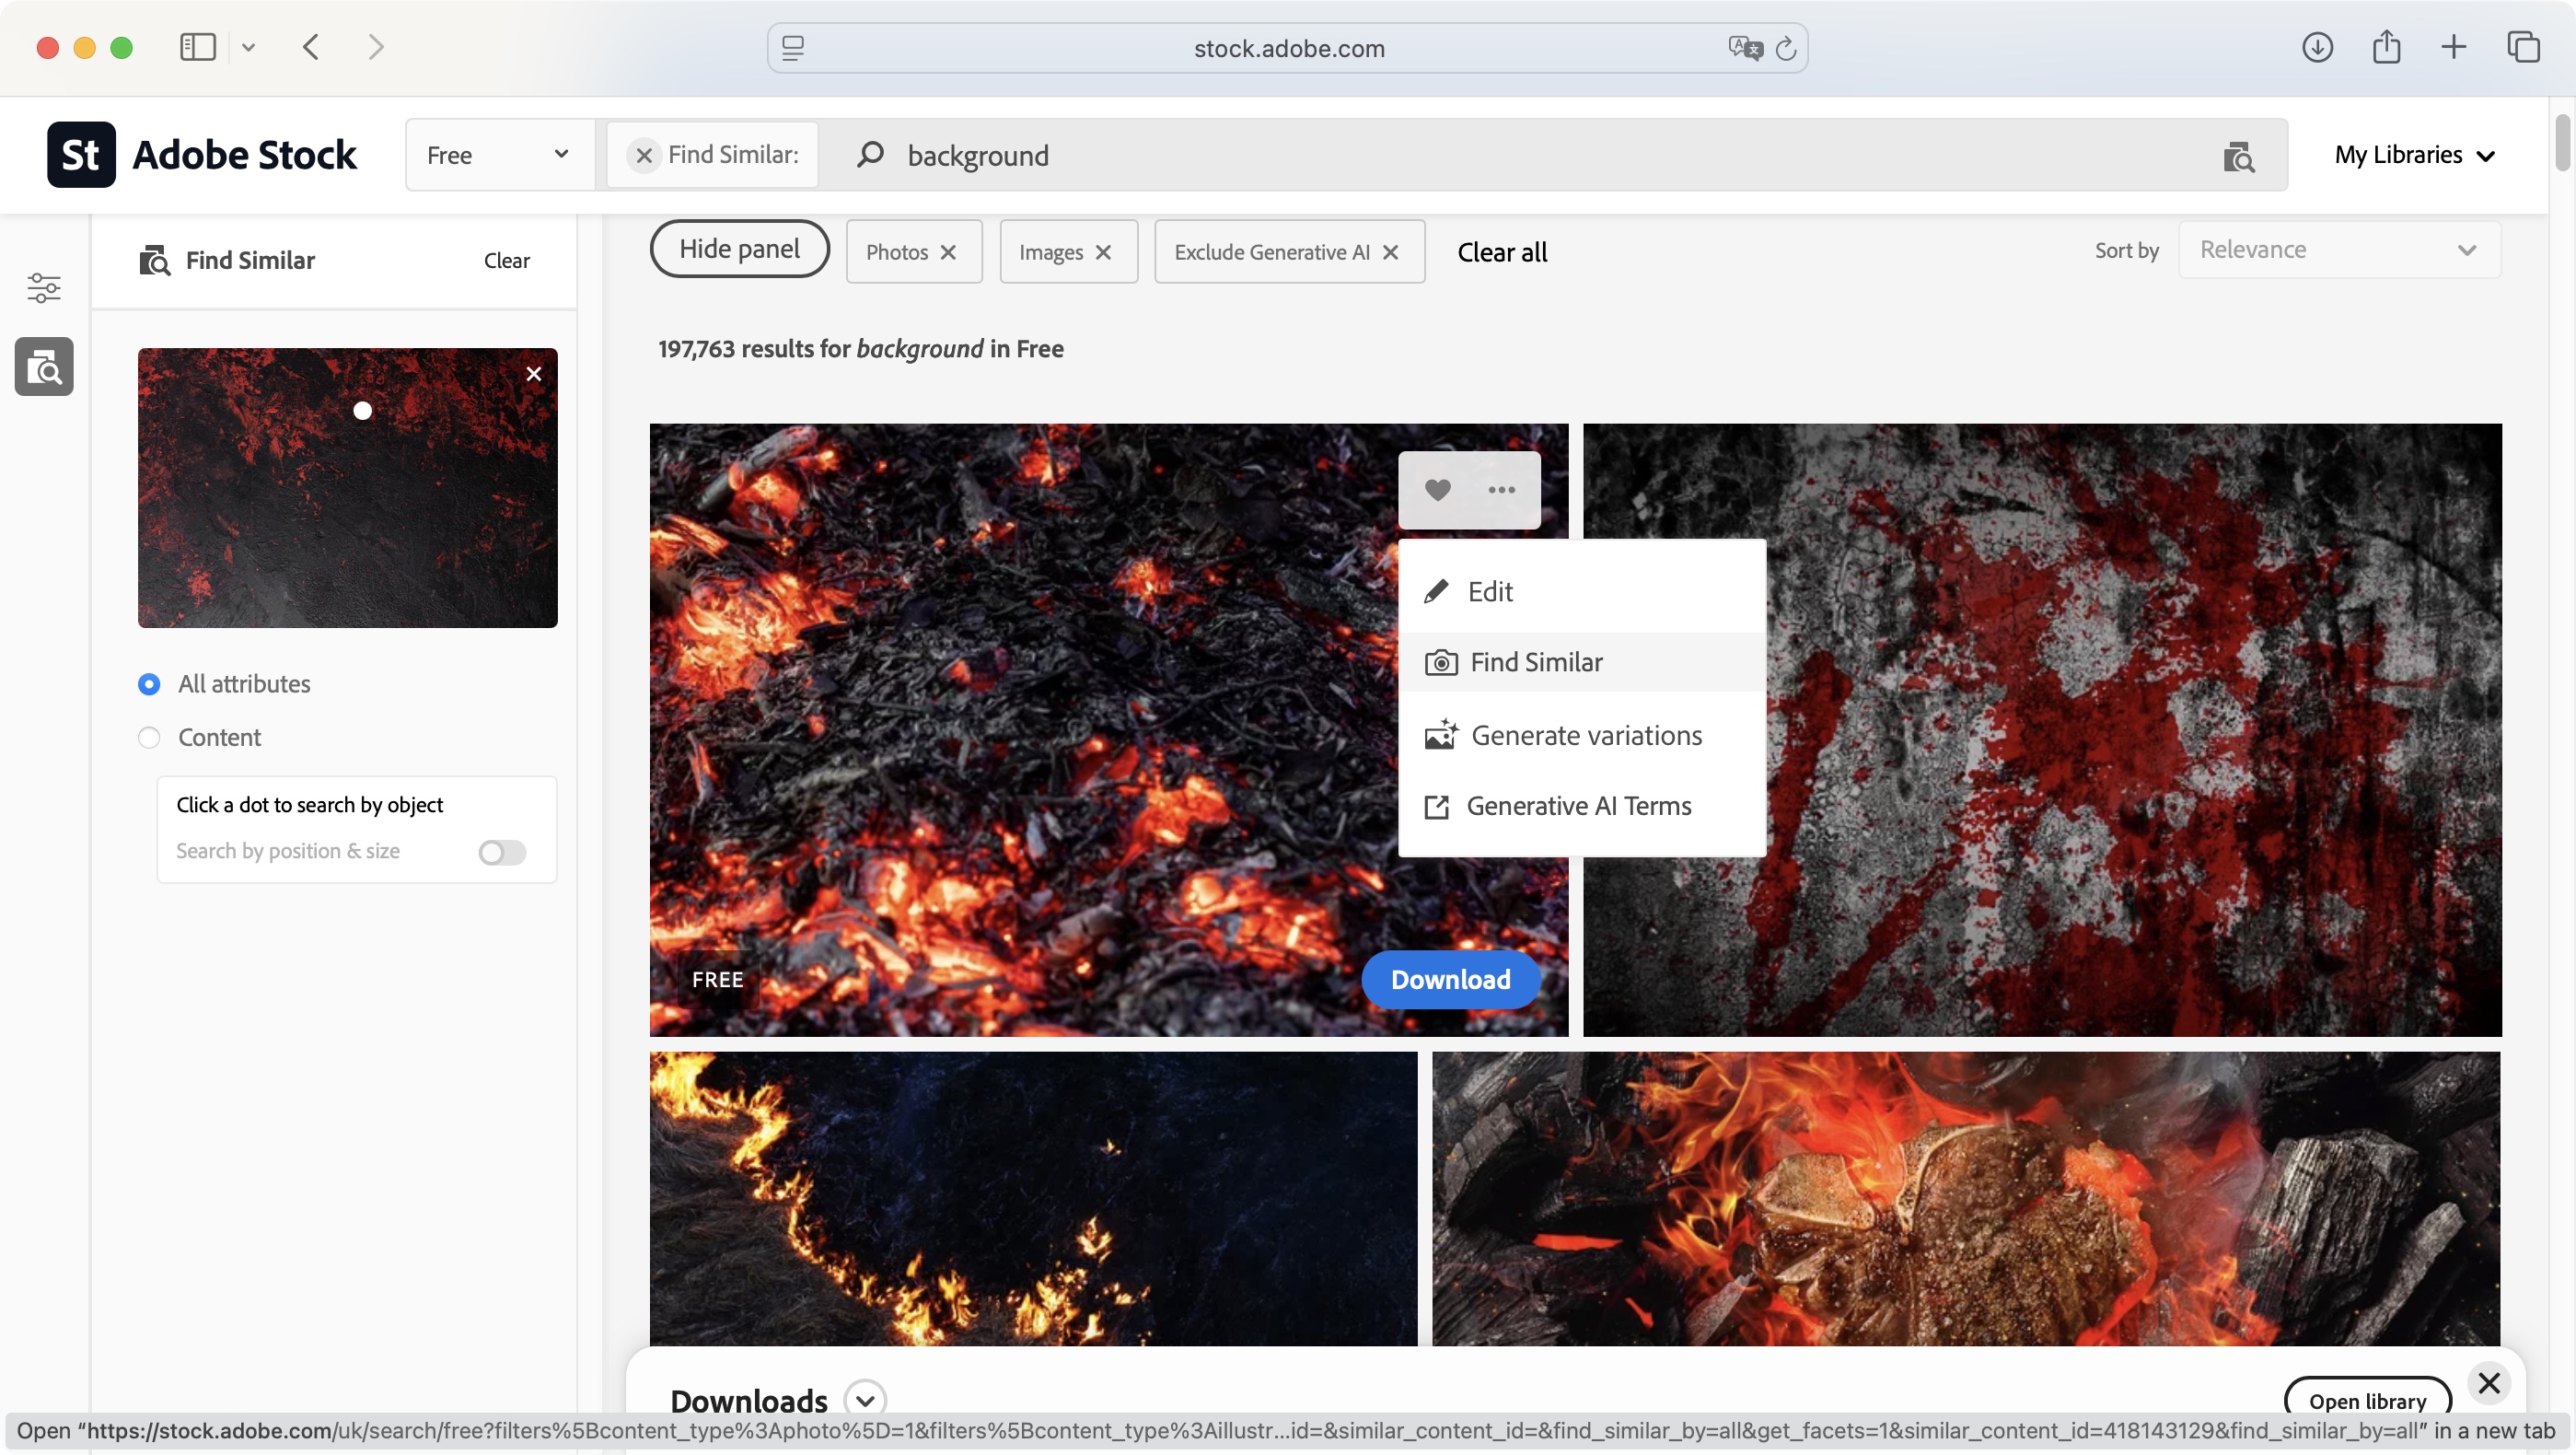Select the Content radio button
Viewport: 2576px width, 1455px height.
pos(149,738)
